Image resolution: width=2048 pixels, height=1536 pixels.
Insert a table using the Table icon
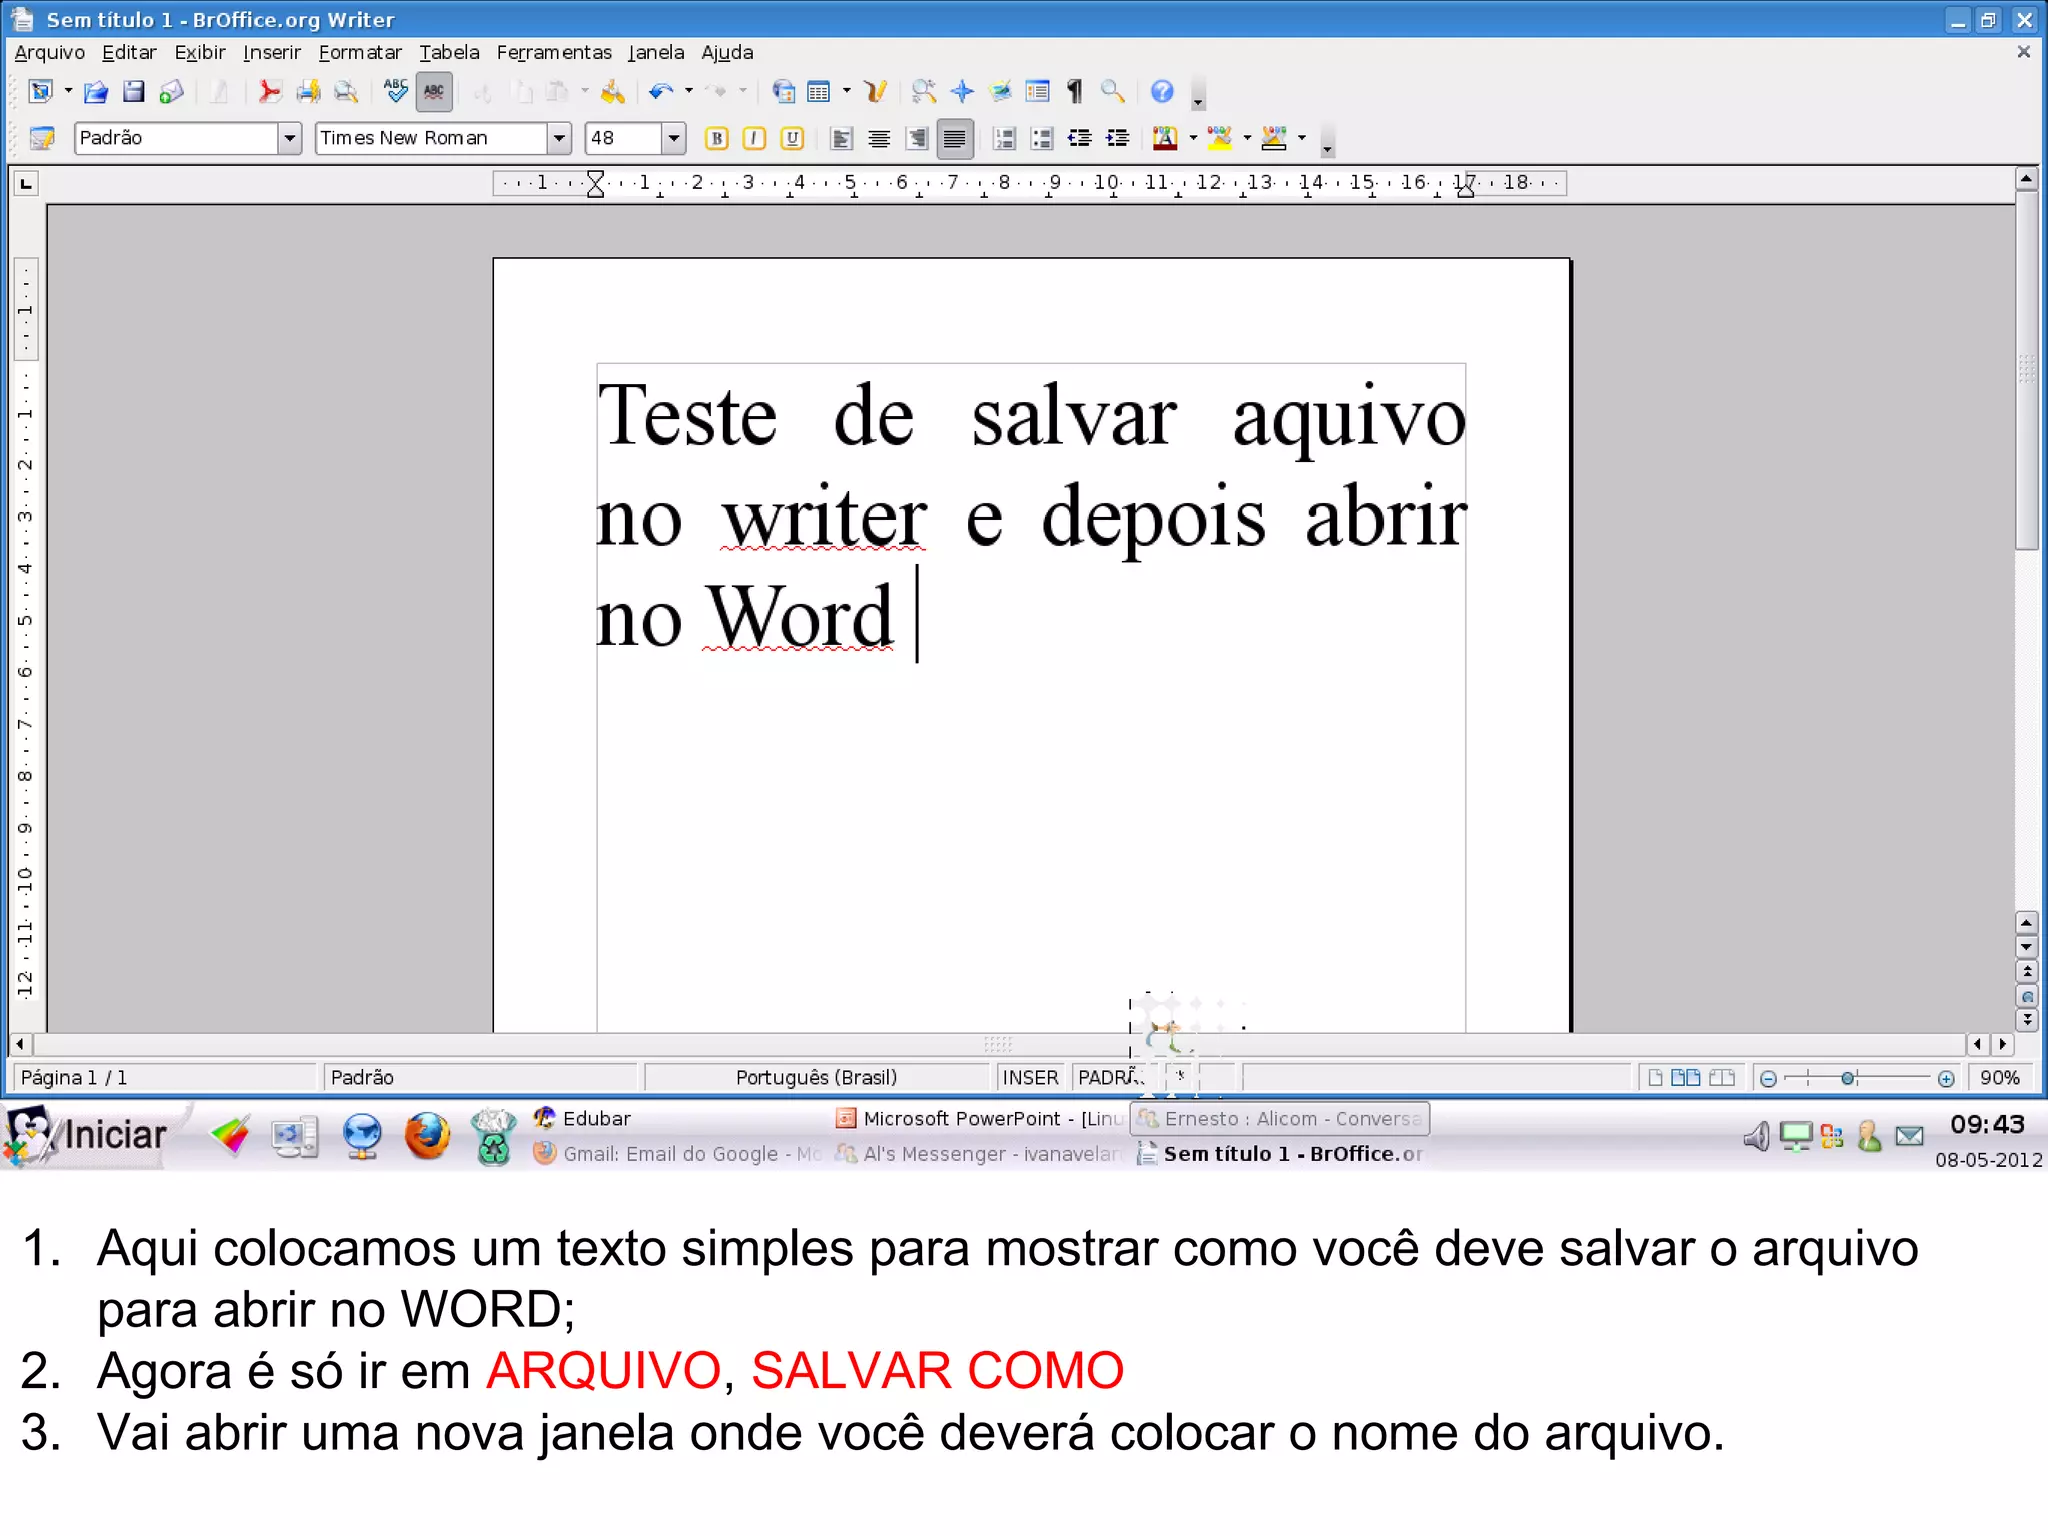point(819,92)
